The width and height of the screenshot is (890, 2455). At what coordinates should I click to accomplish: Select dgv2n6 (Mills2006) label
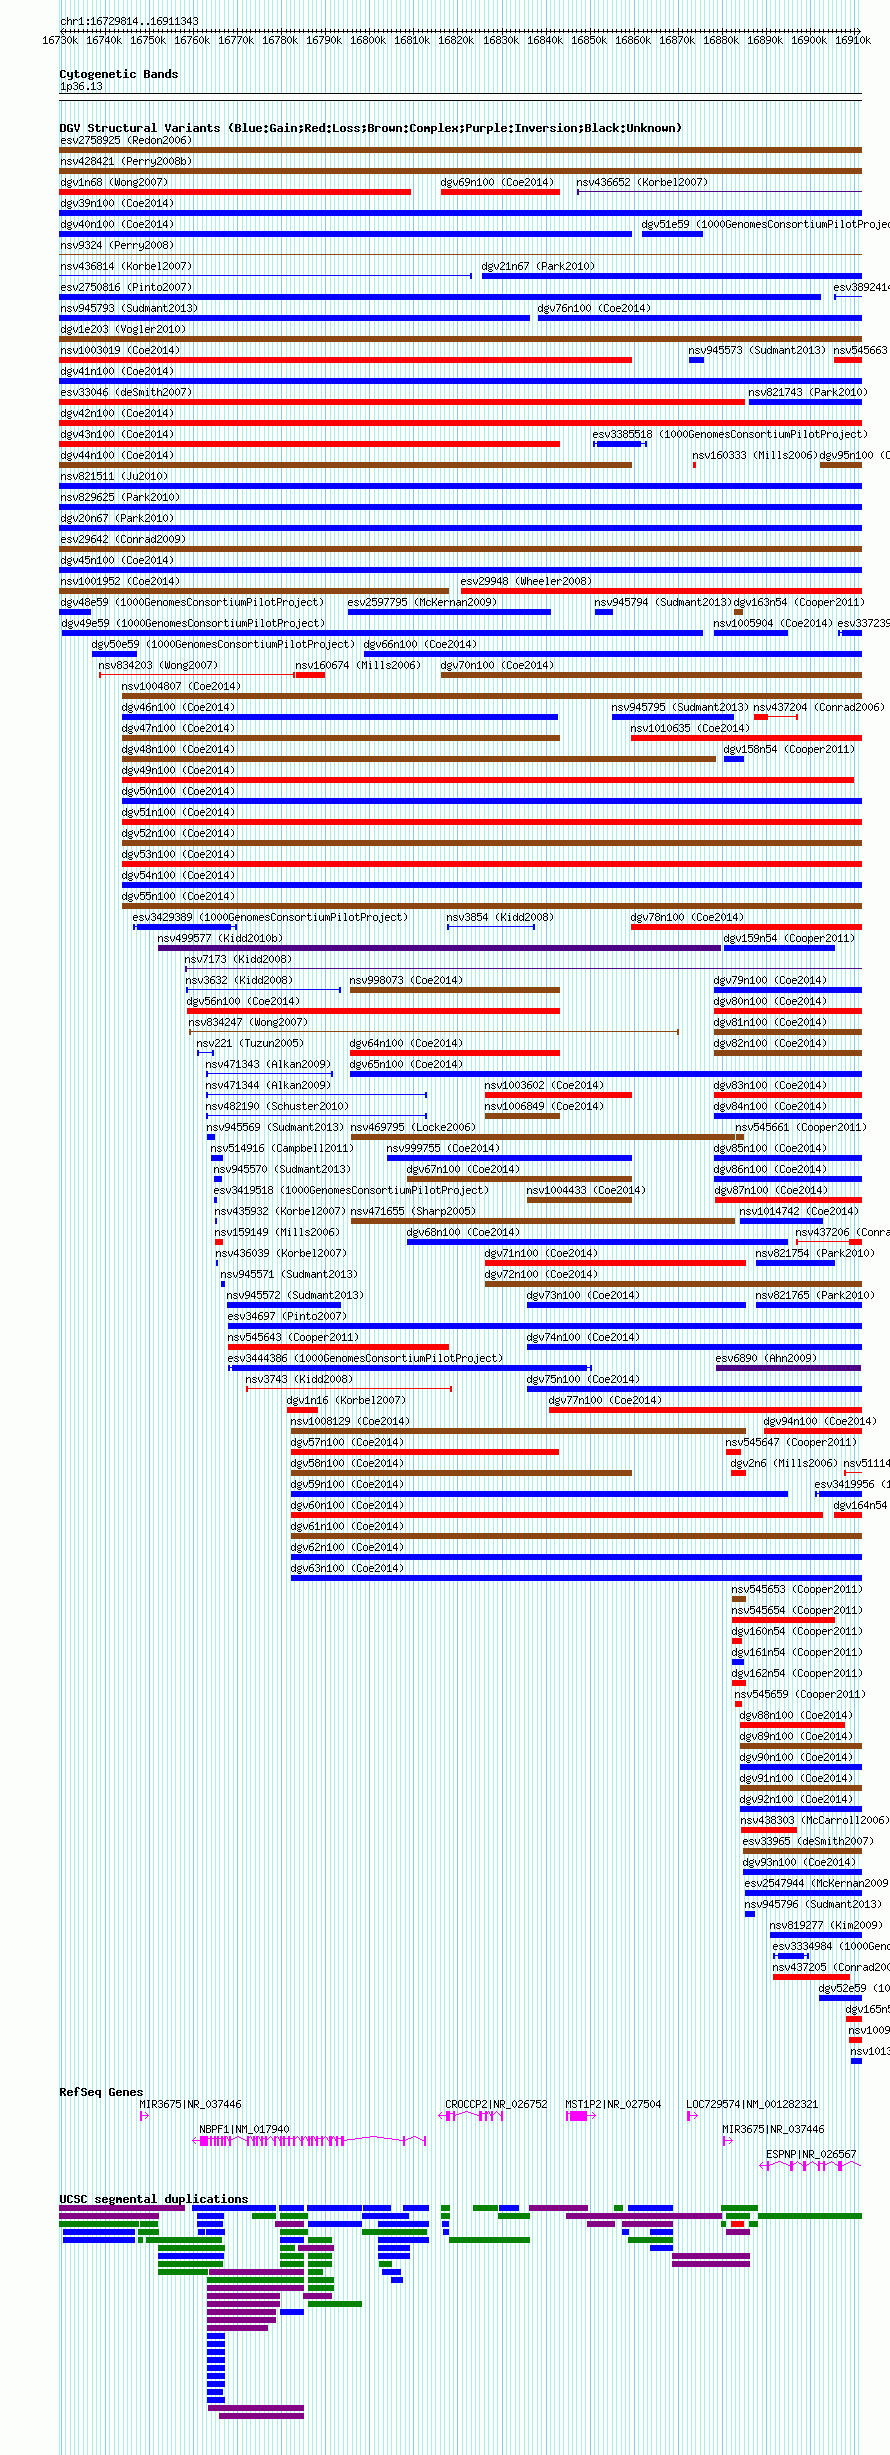(784, 1463)
